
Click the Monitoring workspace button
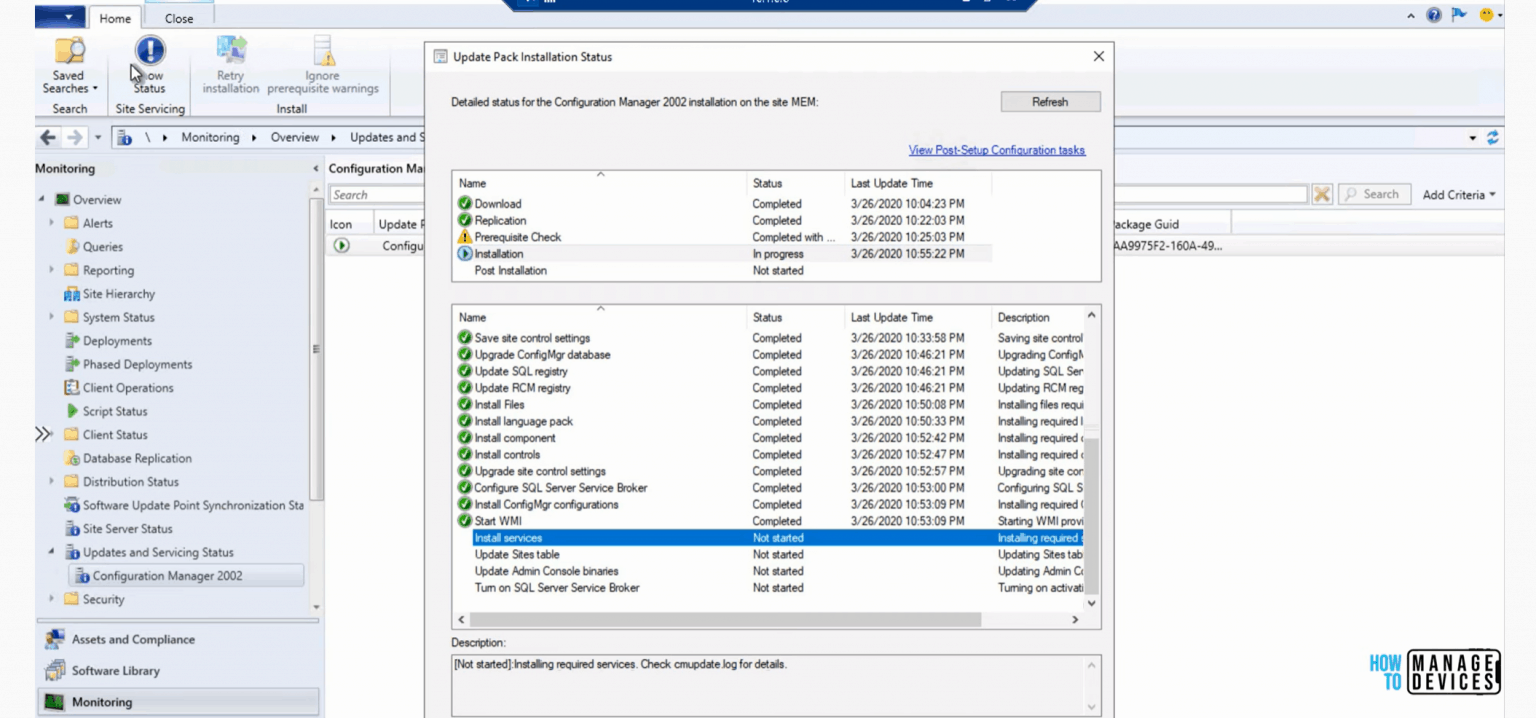pos(102,701)
